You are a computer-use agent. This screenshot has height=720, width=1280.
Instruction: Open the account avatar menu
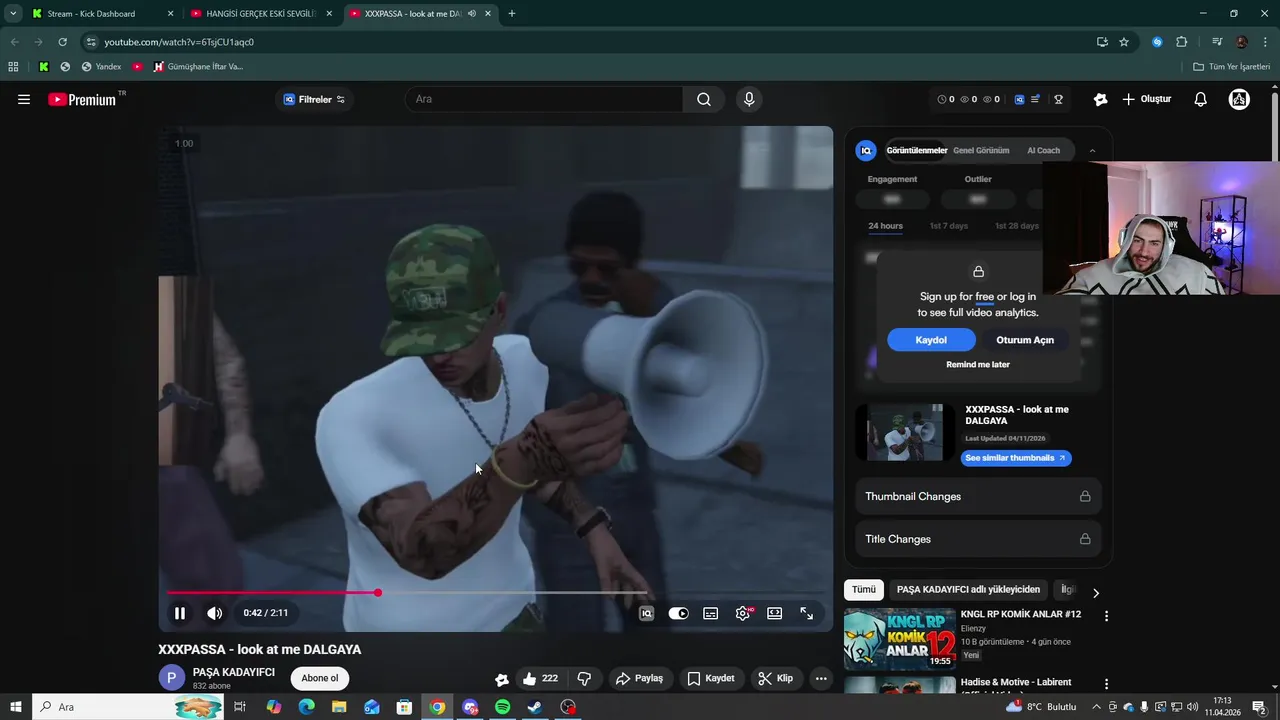(x=1239, y=99)
